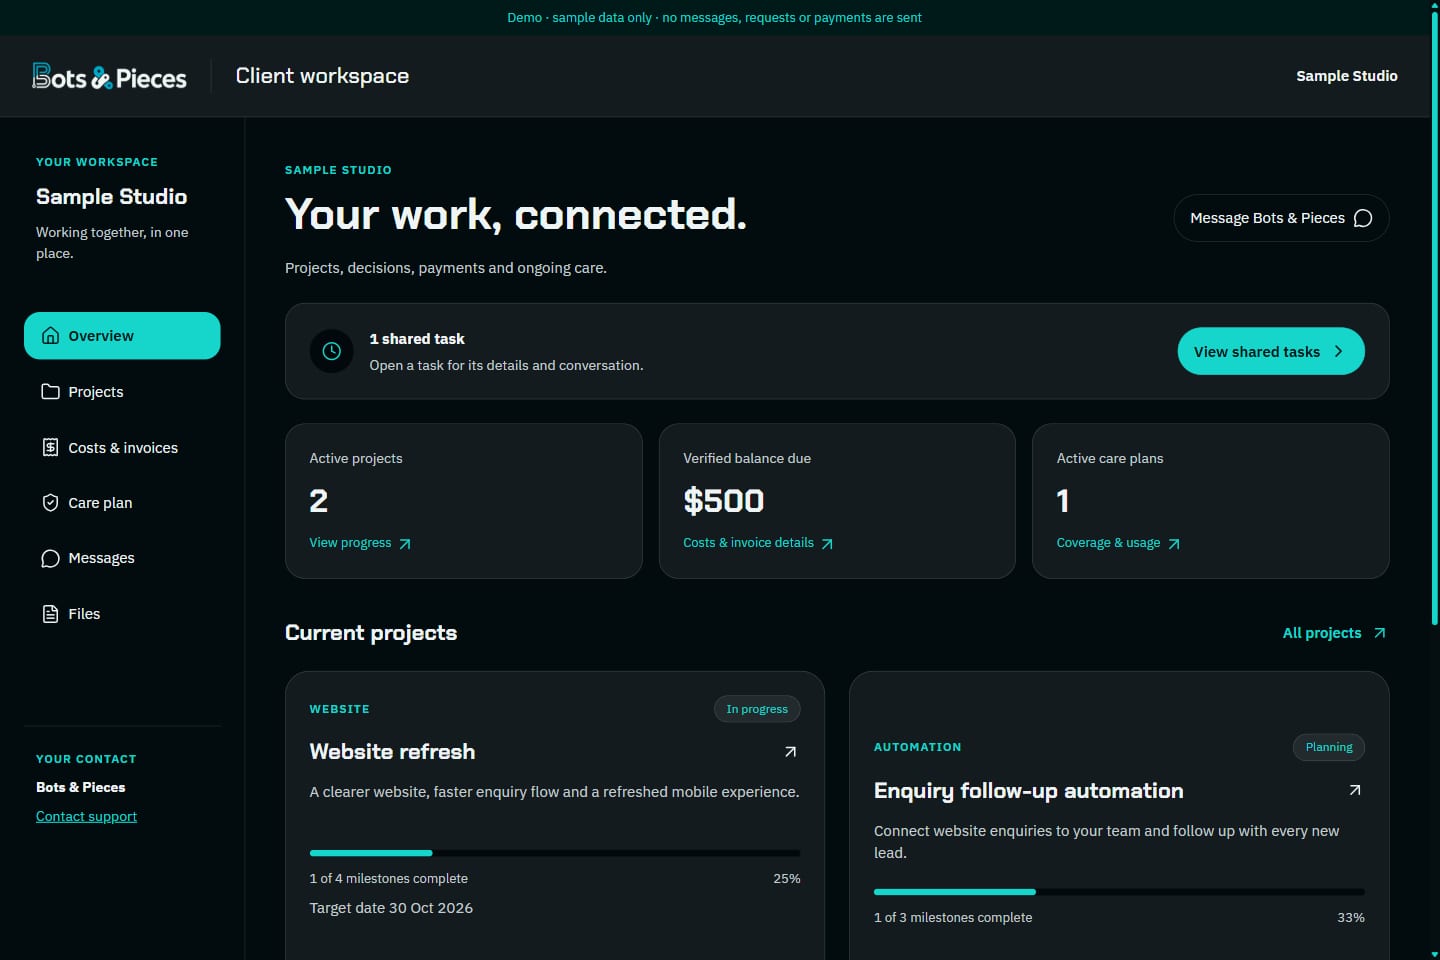
Task: Open Costs & invoices in the sidebar
Action: [122, 447]
